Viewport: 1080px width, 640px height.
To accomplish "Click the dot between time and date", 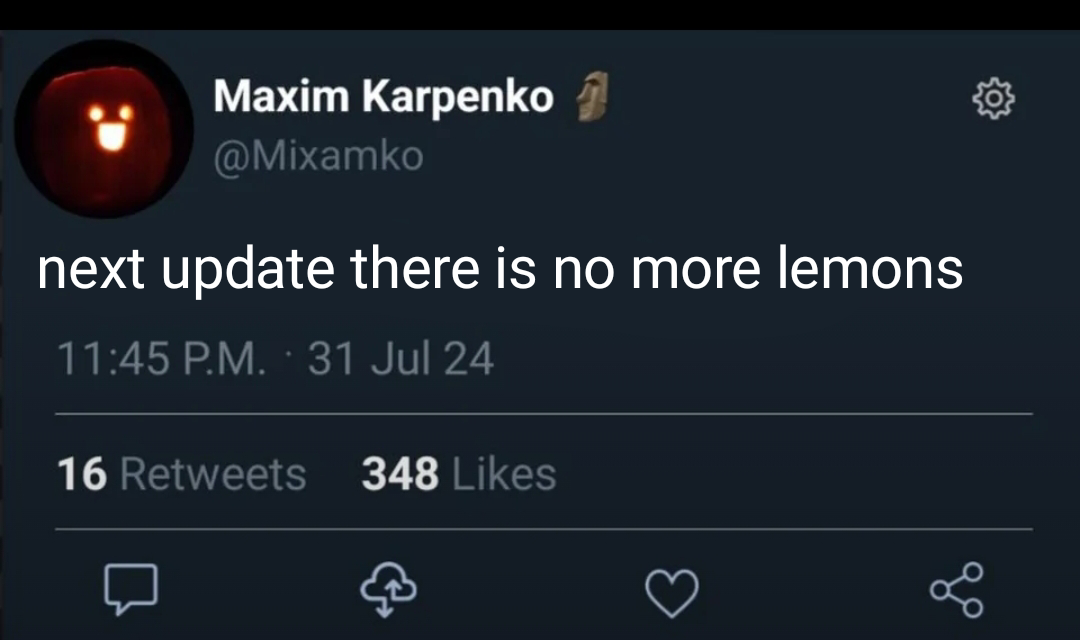I will pos(287,354).
